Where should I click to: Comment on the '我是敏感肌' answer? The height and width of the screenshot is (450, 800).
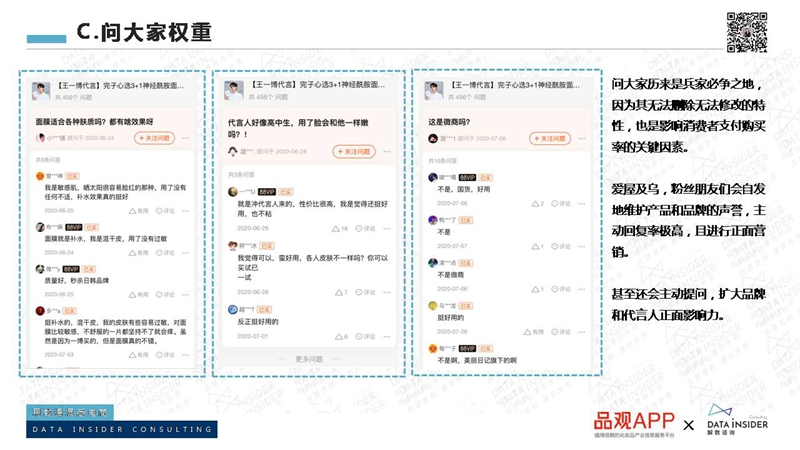pos(165,211)
